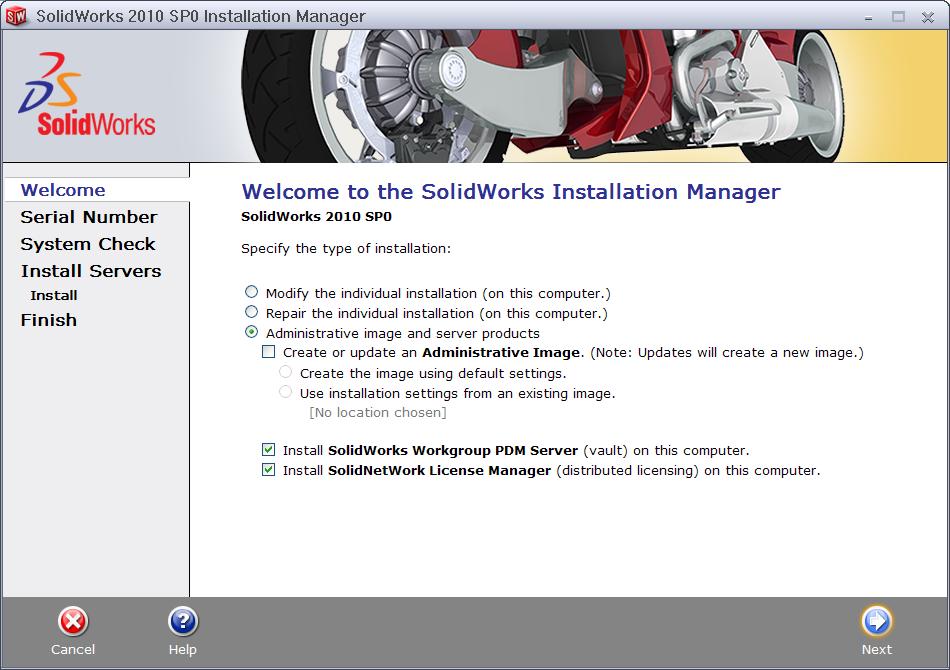Click the Welcome to SolidWorks Installation Manager heading
Image resolution: width=950 pixels, height=670 pixels.
click(511, 191)
